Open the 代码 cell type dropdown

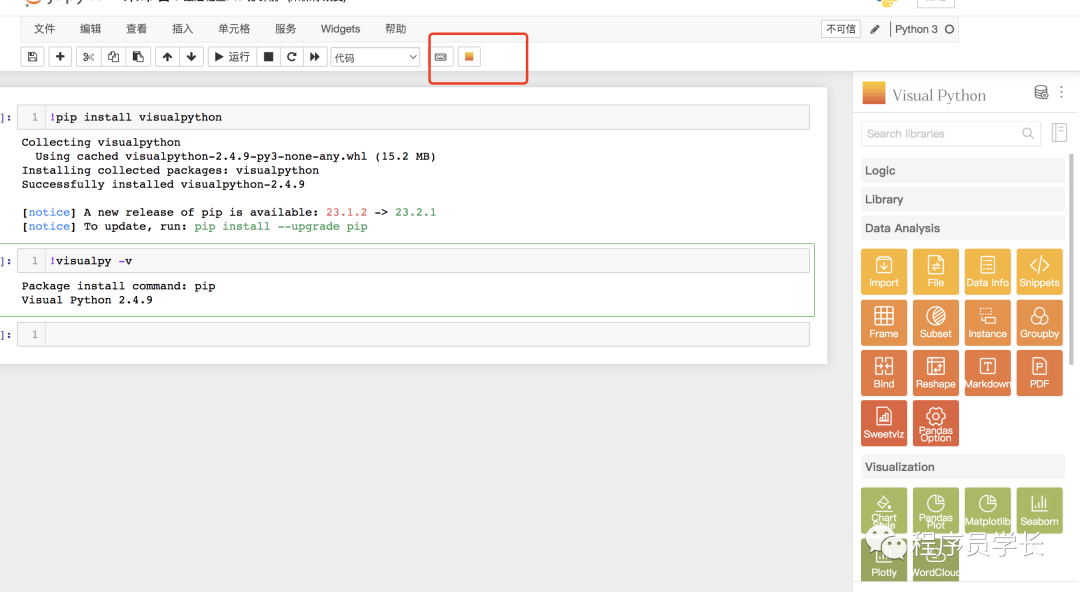click(x=375, y=57)
